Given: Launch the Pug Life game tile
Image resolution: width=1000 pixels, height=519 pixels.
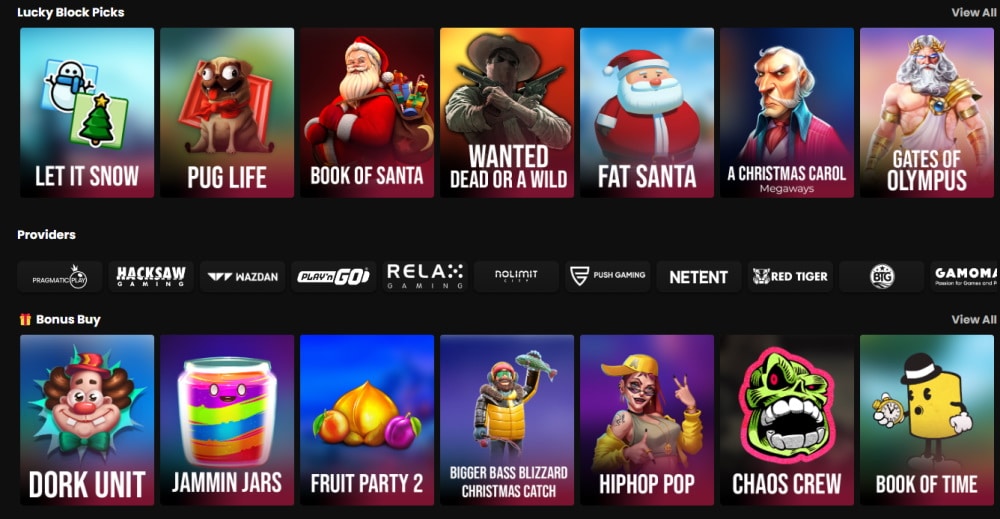Looking at the screenshot, I should coord(227,112).
